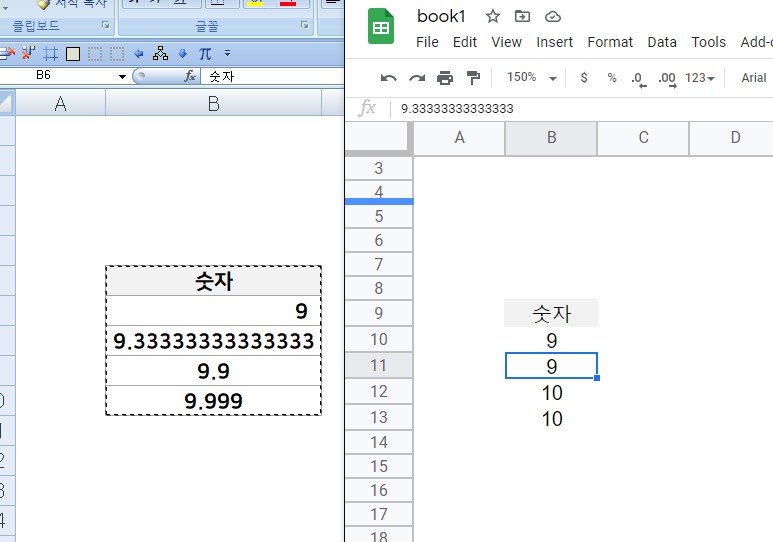Click the Undo icon in Sheets
The width and height of the screenshot is (773, 542).
pyautogui.click(x=388, y=78)
